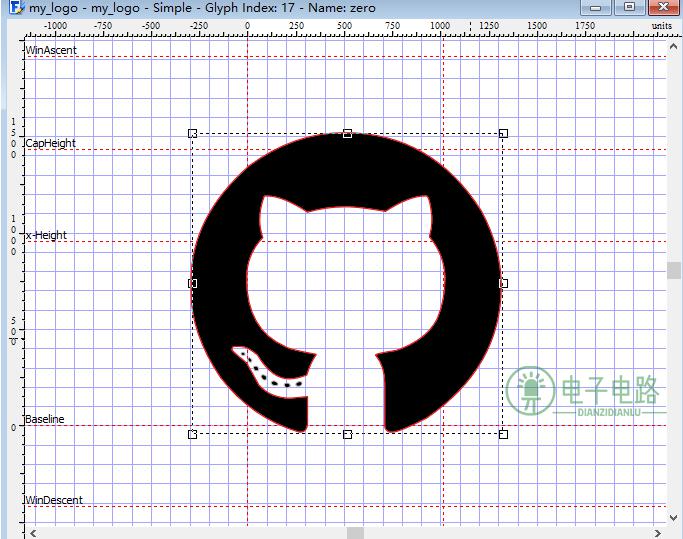
Task: Click the scroll left arrow of the horizontal scrollbar
Action: pos(33,533)
